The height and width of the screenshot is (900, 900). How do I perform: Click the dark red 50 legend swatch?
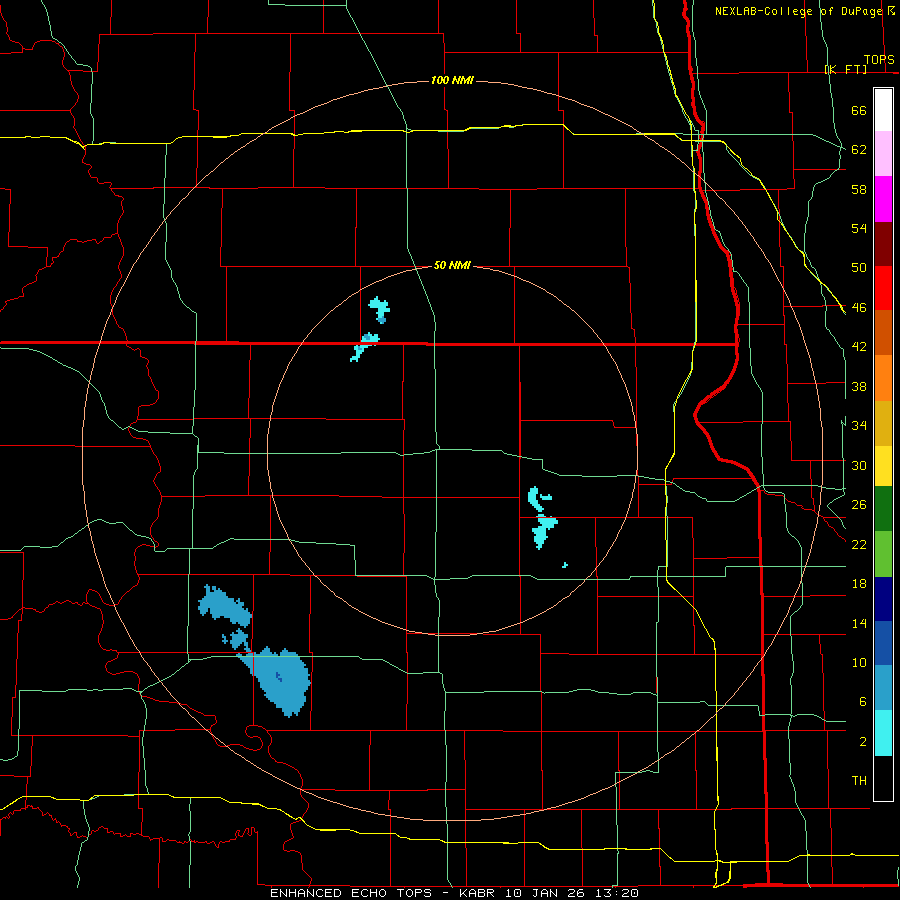[883, 243]
